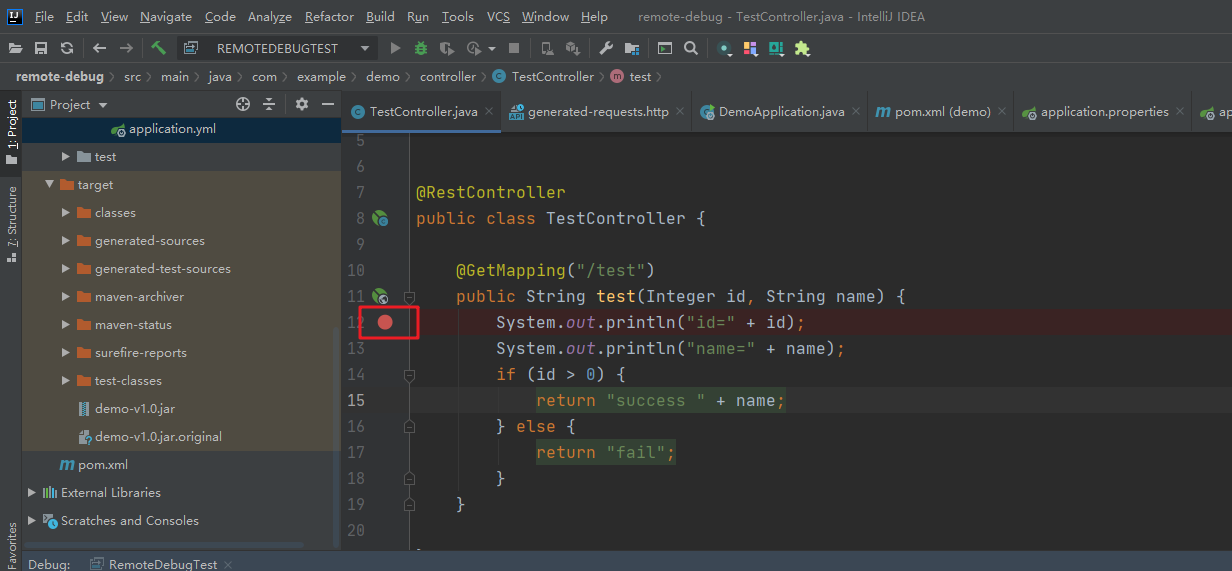Image resolution: width=1232 pixels, height=571 pixels.
Task: Expand the maven-archiver folder
Action: pyautogui.click(x=65, y=297)
